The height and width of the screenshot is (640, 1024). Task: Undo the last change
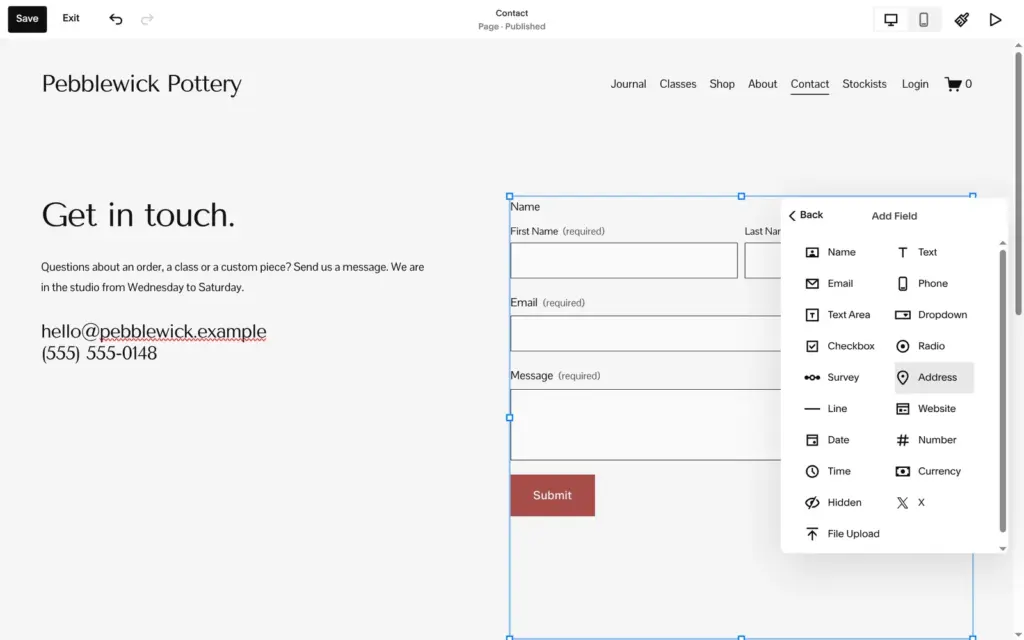[116, 19]
